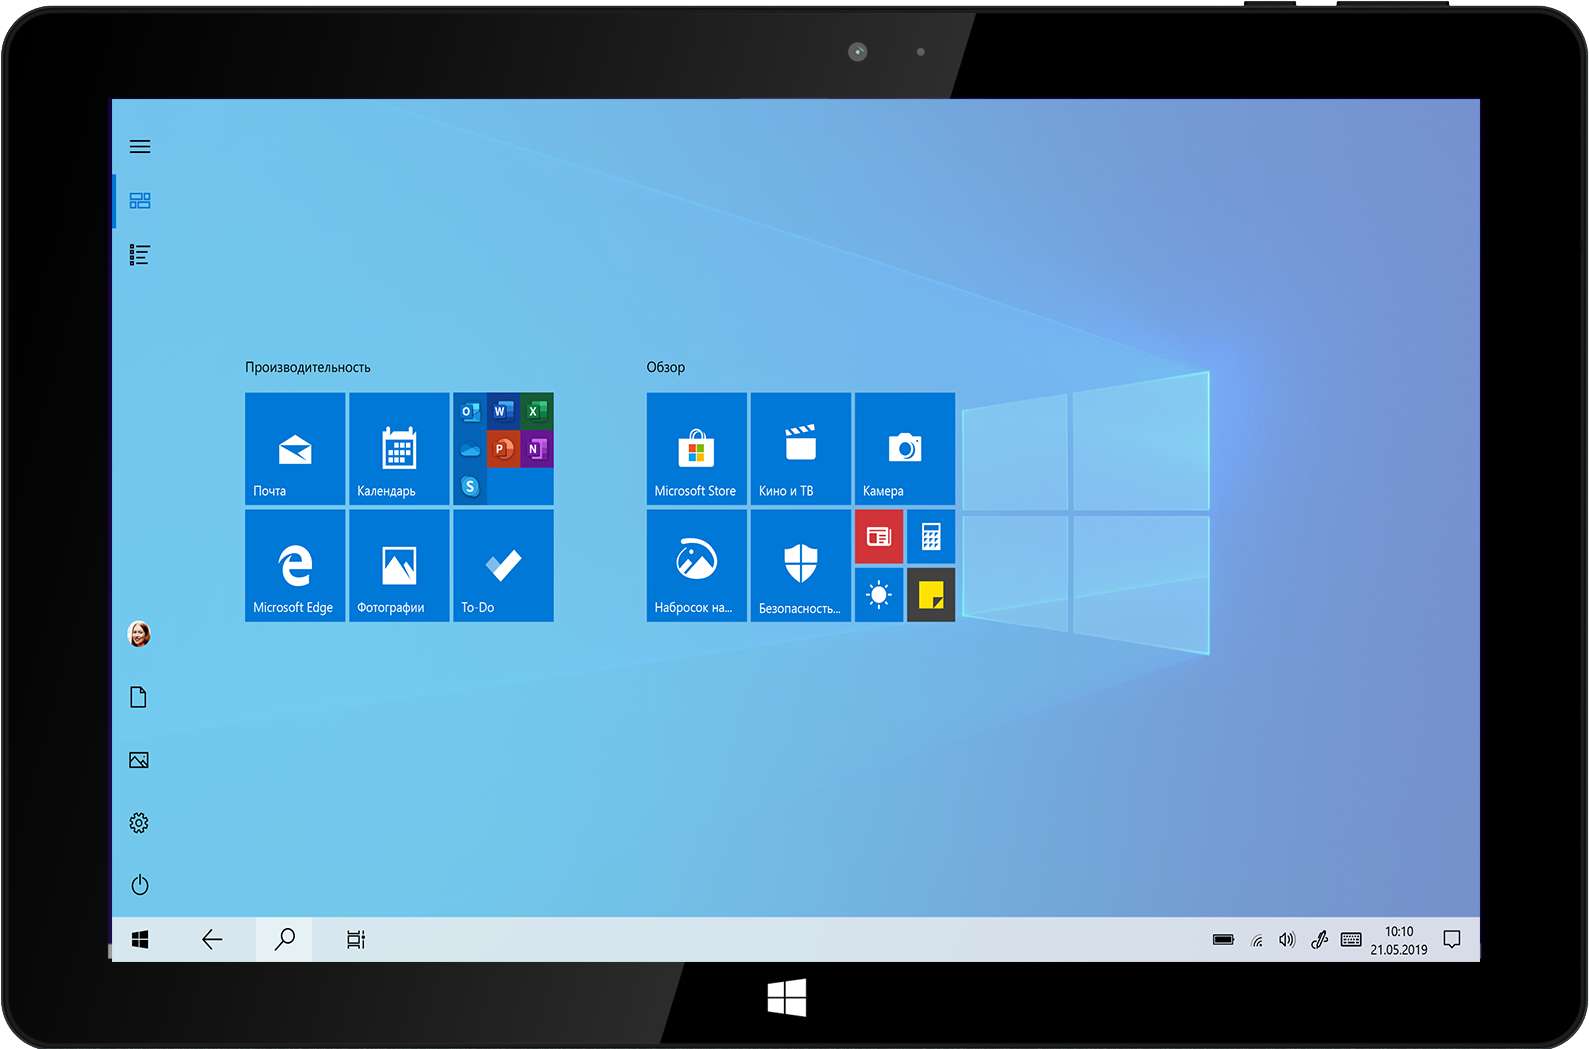Screen dimensions: 1589x1049
Task: Open the Почта mail tile
Action: 295,449
